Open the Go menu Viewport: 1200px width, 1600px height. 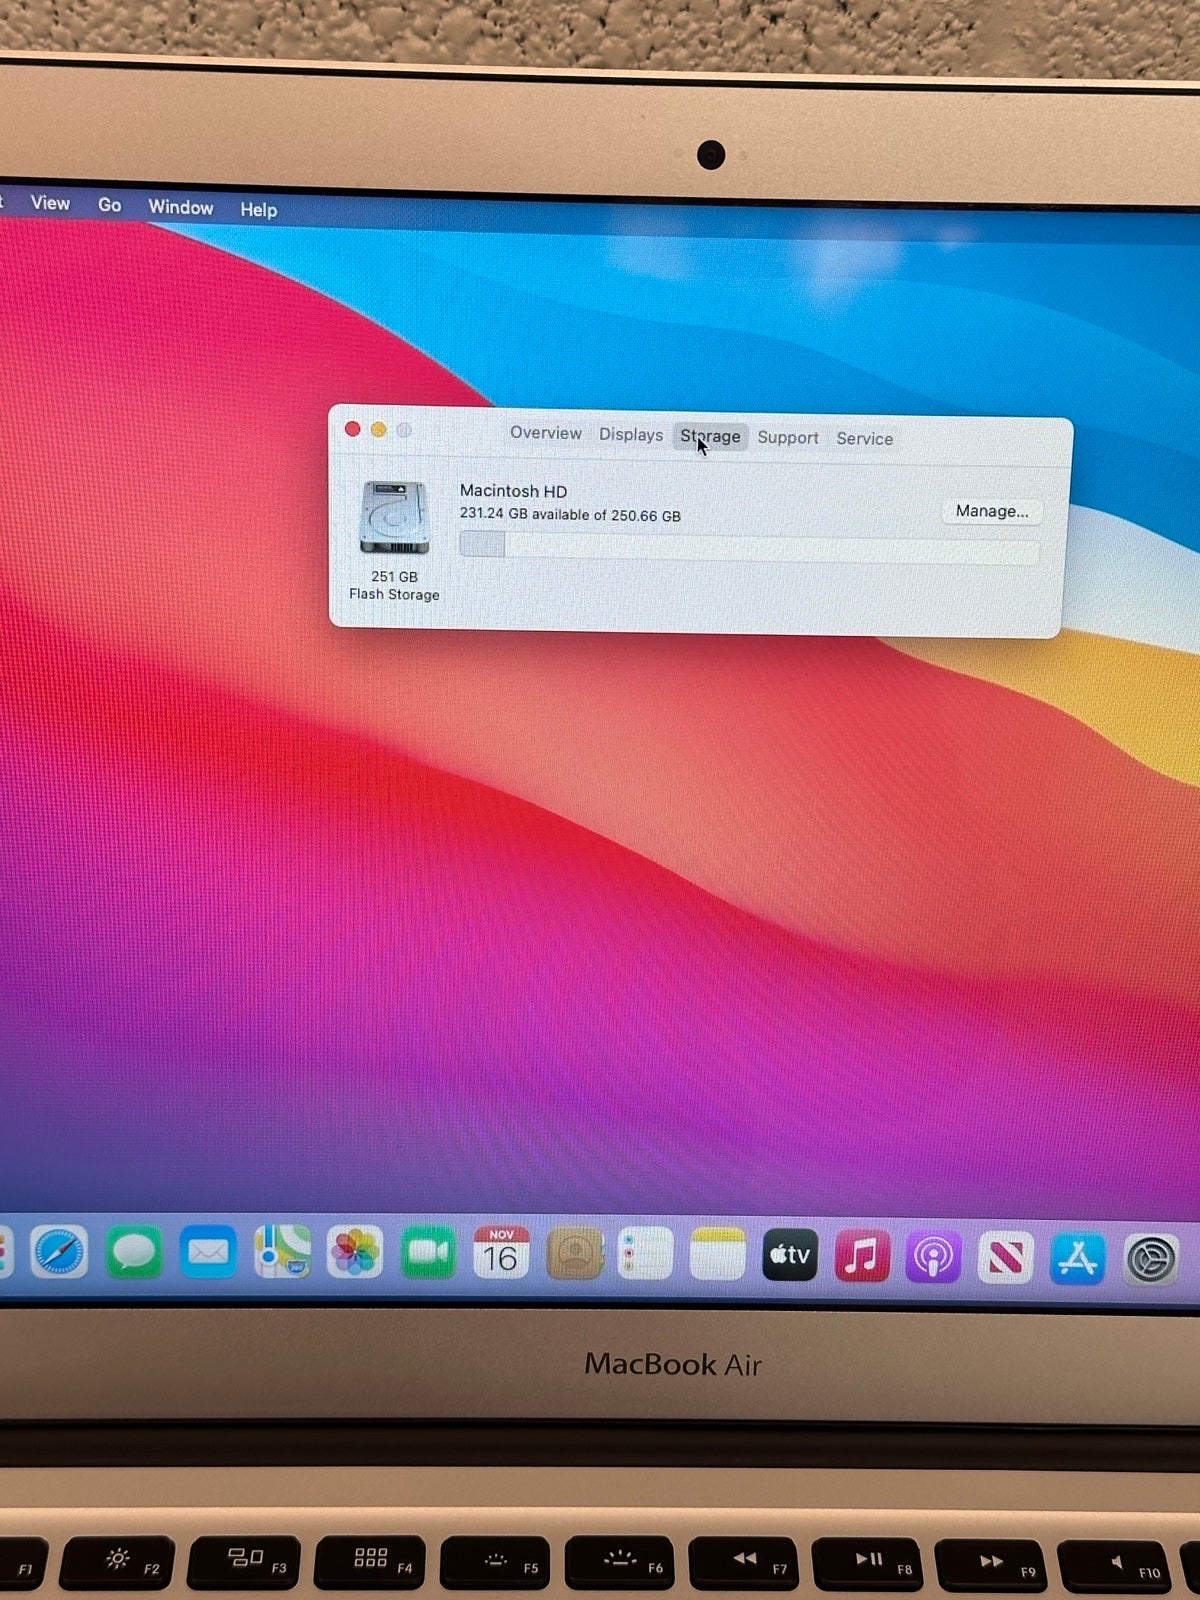point(110,205)
